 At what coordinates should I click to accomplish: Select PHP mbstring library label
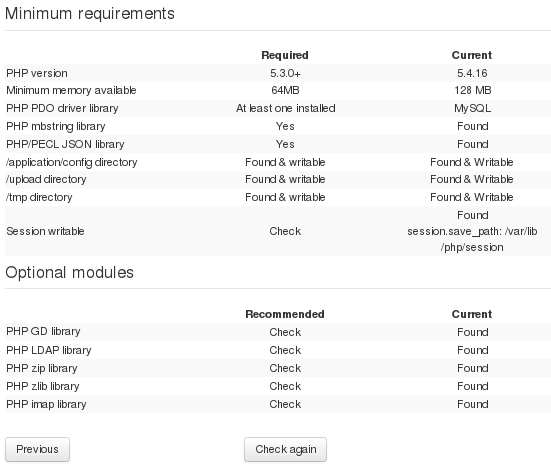click(x=56, y=126)
